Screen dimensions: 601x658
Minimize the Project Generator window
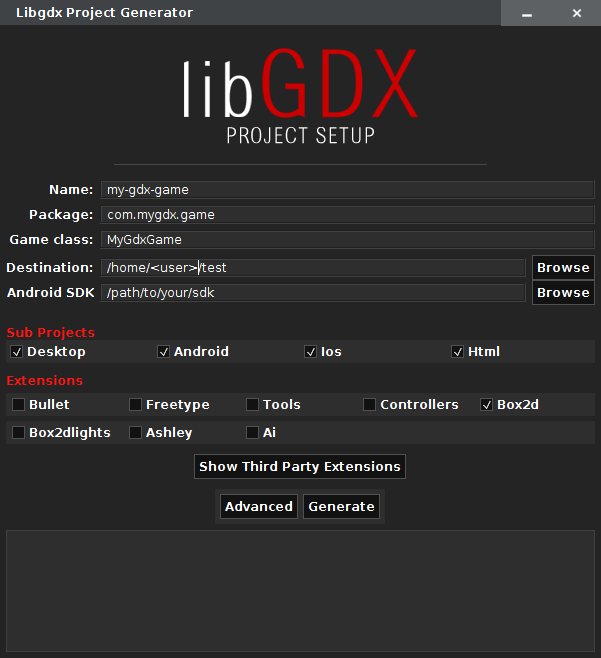[x=527, y=14]
